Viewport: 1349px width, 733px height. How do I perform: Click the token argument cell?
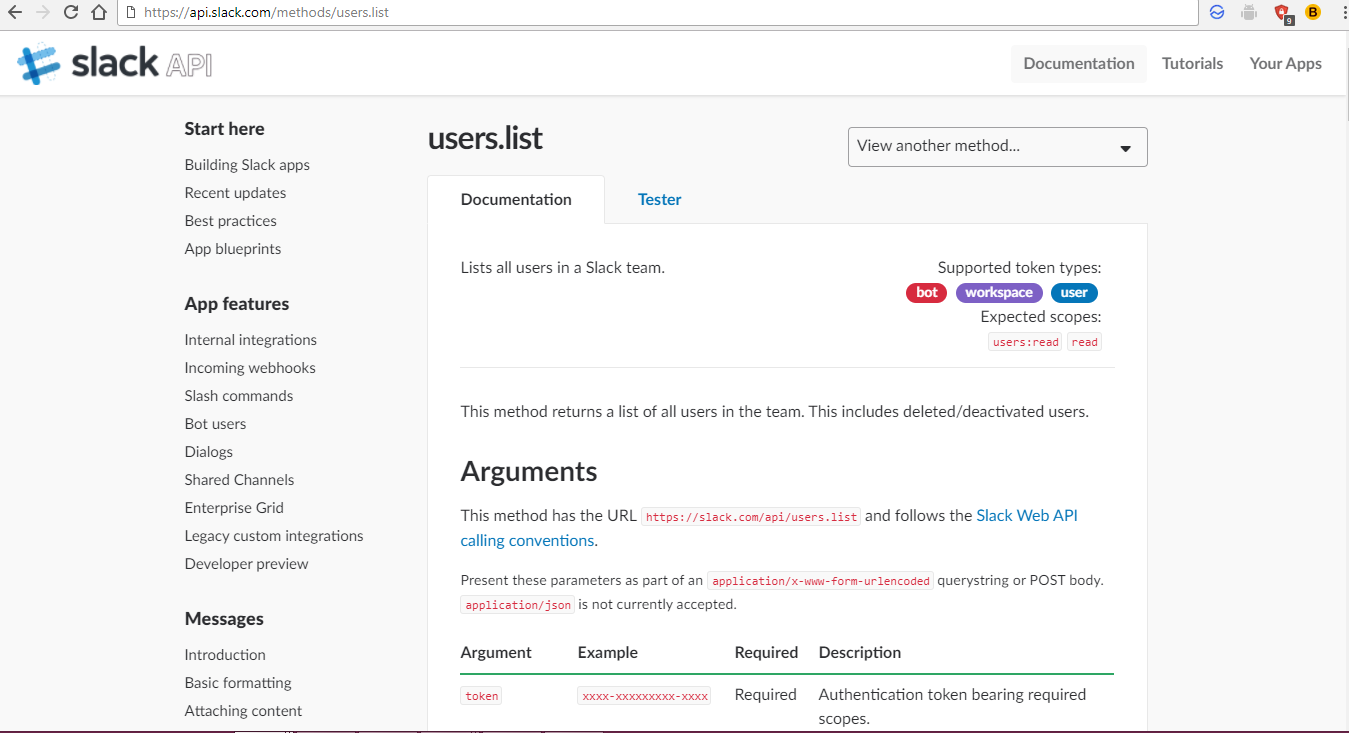[x=482, y=696]
